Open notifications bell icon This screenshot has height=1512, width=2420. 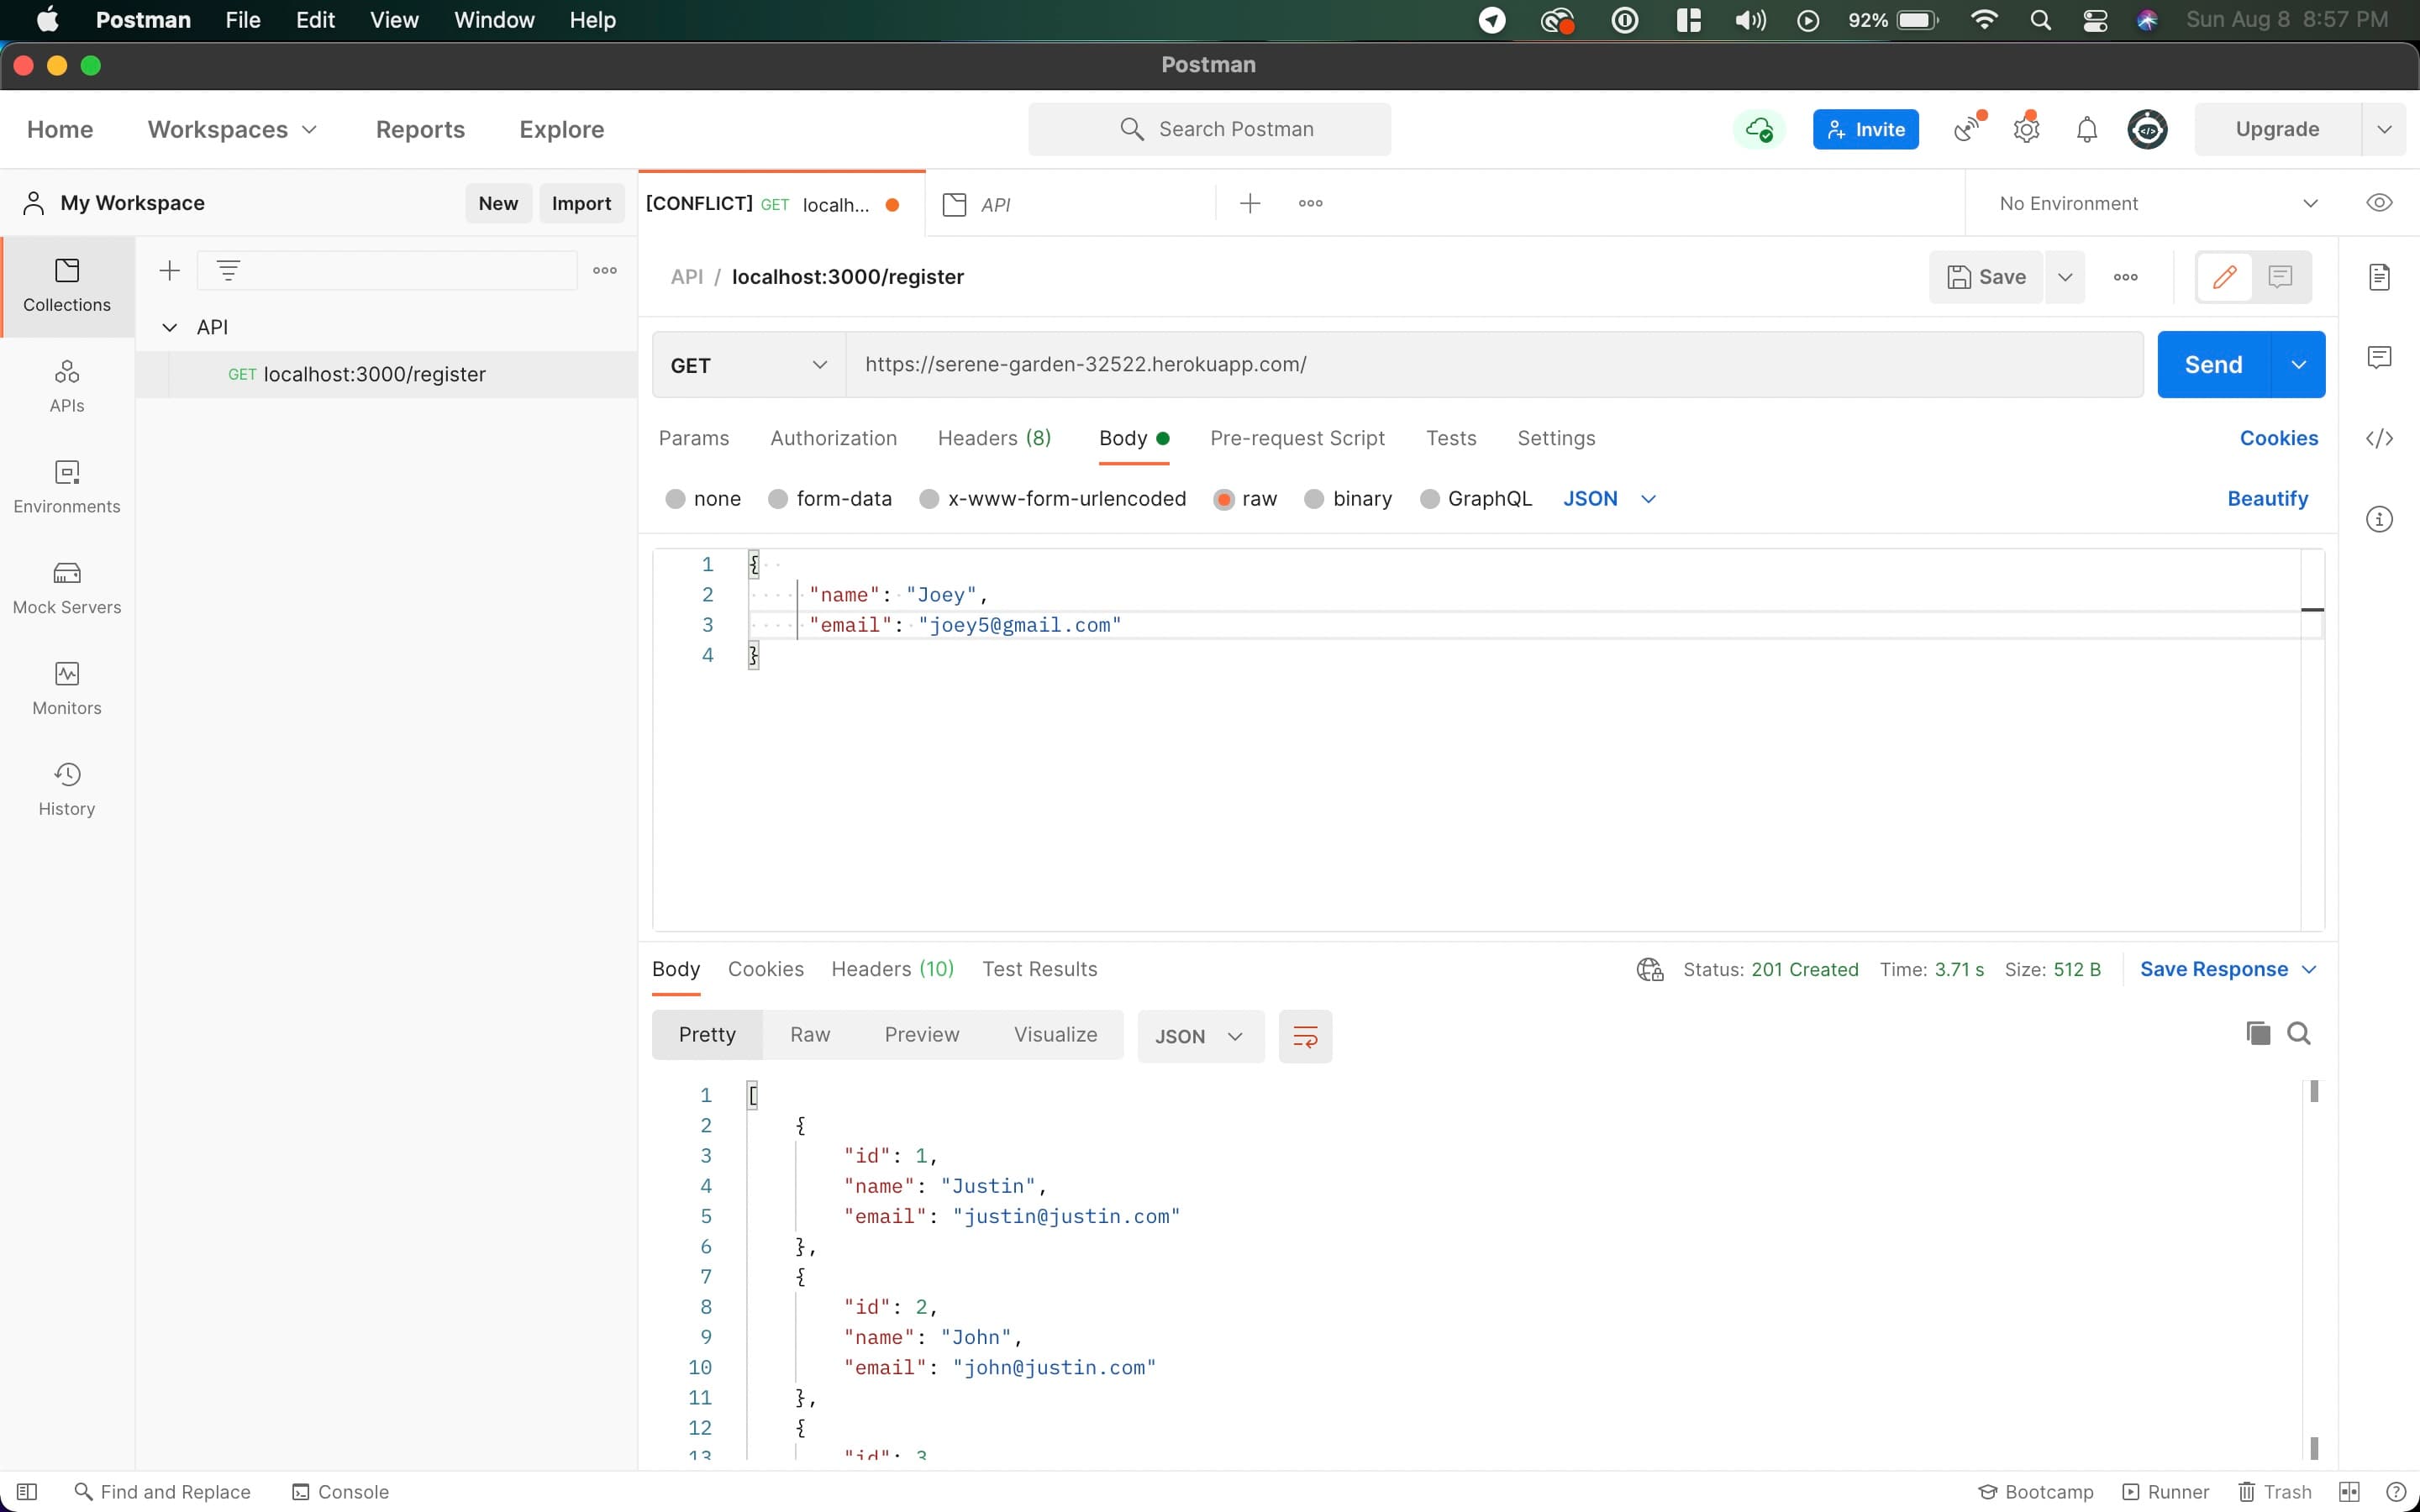[2086, 129]
